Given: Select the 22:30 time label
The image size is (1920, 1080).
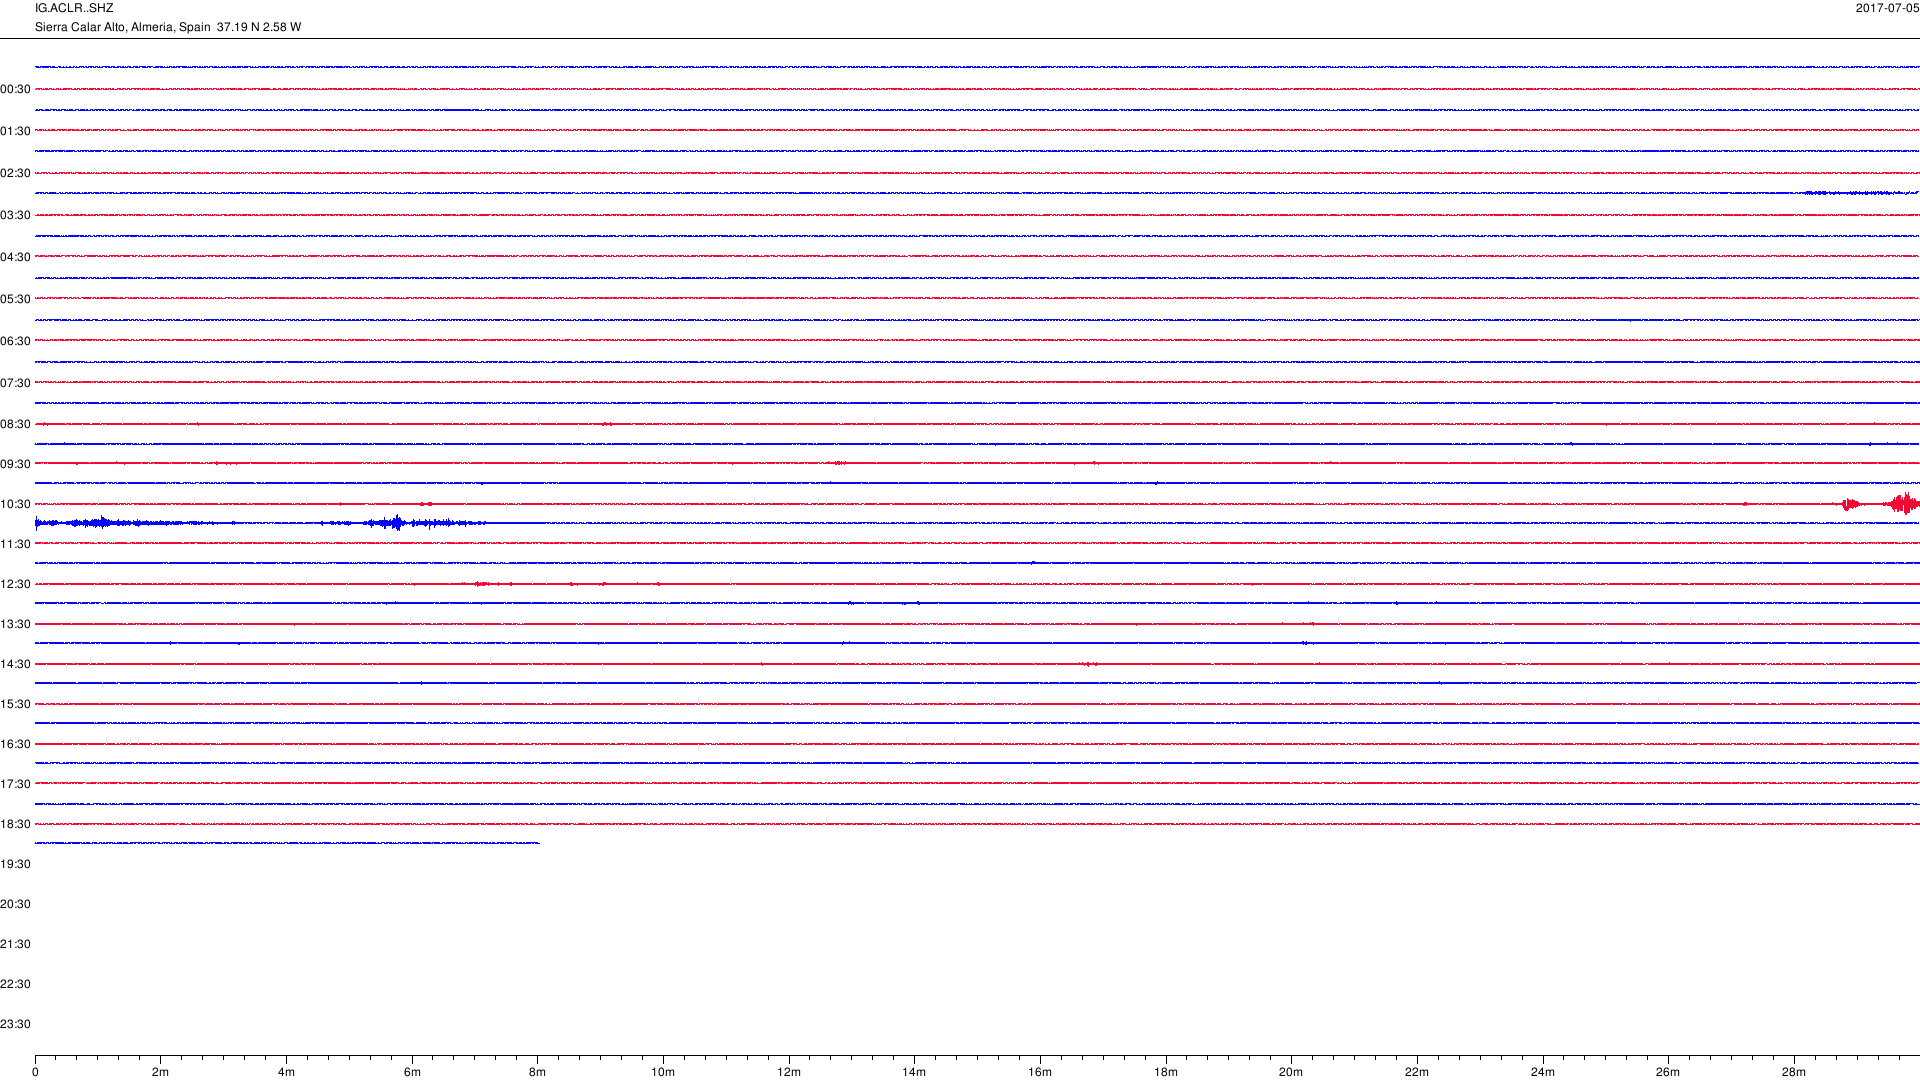Looking at the screenshot, I should point(15,984).
